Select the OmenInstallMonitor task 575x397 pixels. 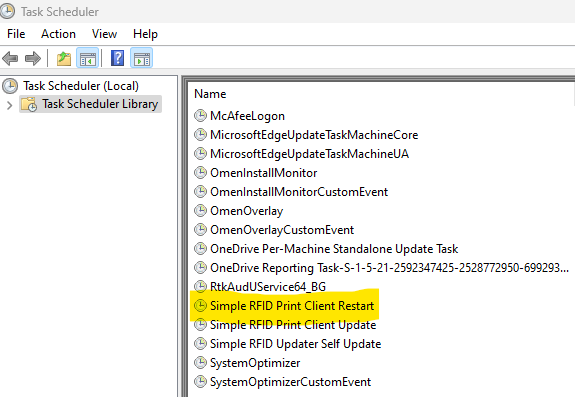(264, 173)
